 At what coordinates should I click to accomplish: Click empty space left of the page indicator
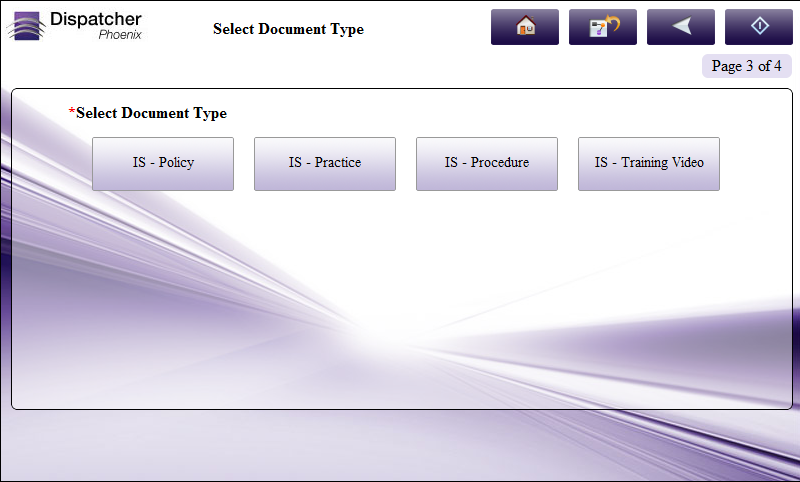(500, 66)
